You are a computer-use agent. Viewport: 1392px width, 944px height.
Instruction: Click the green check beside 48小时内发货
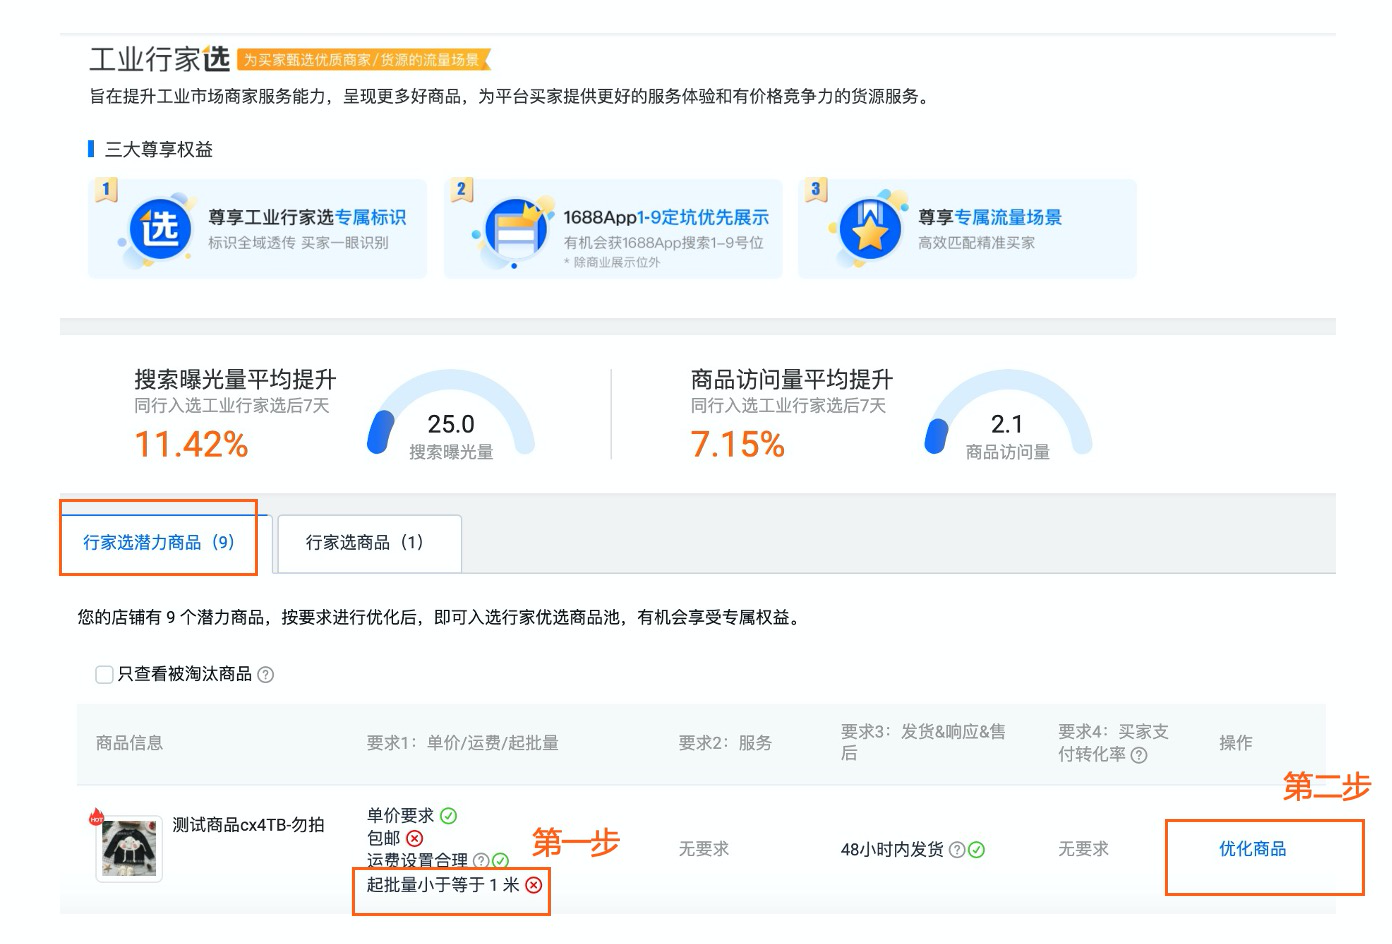[x=977, y=850]
